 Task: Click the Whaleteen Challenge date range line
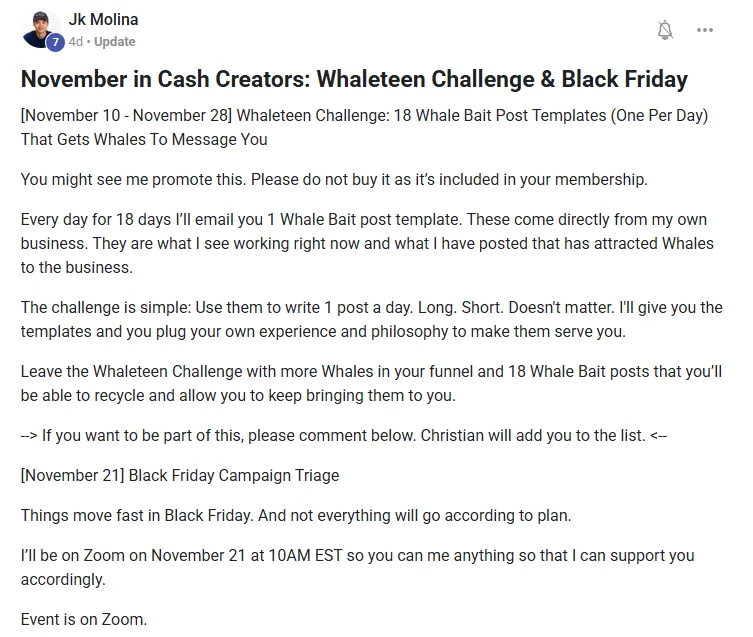click(364, 115)
